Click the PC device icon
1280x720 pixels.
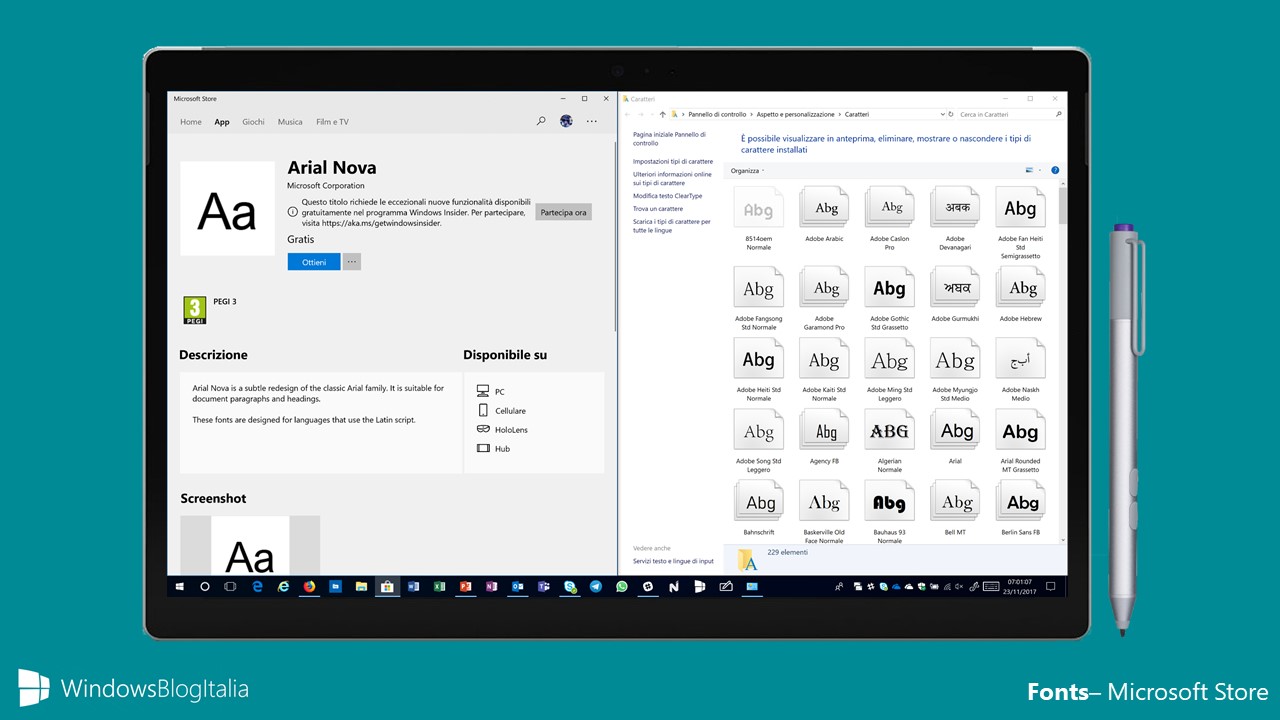point(483,391)
